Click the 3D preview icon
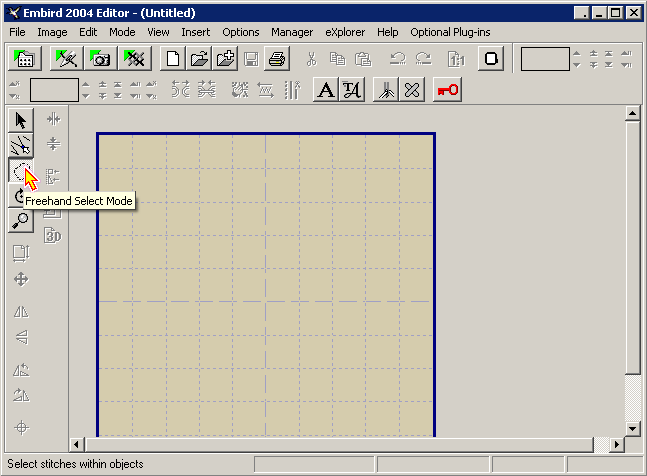 [53, 236]
